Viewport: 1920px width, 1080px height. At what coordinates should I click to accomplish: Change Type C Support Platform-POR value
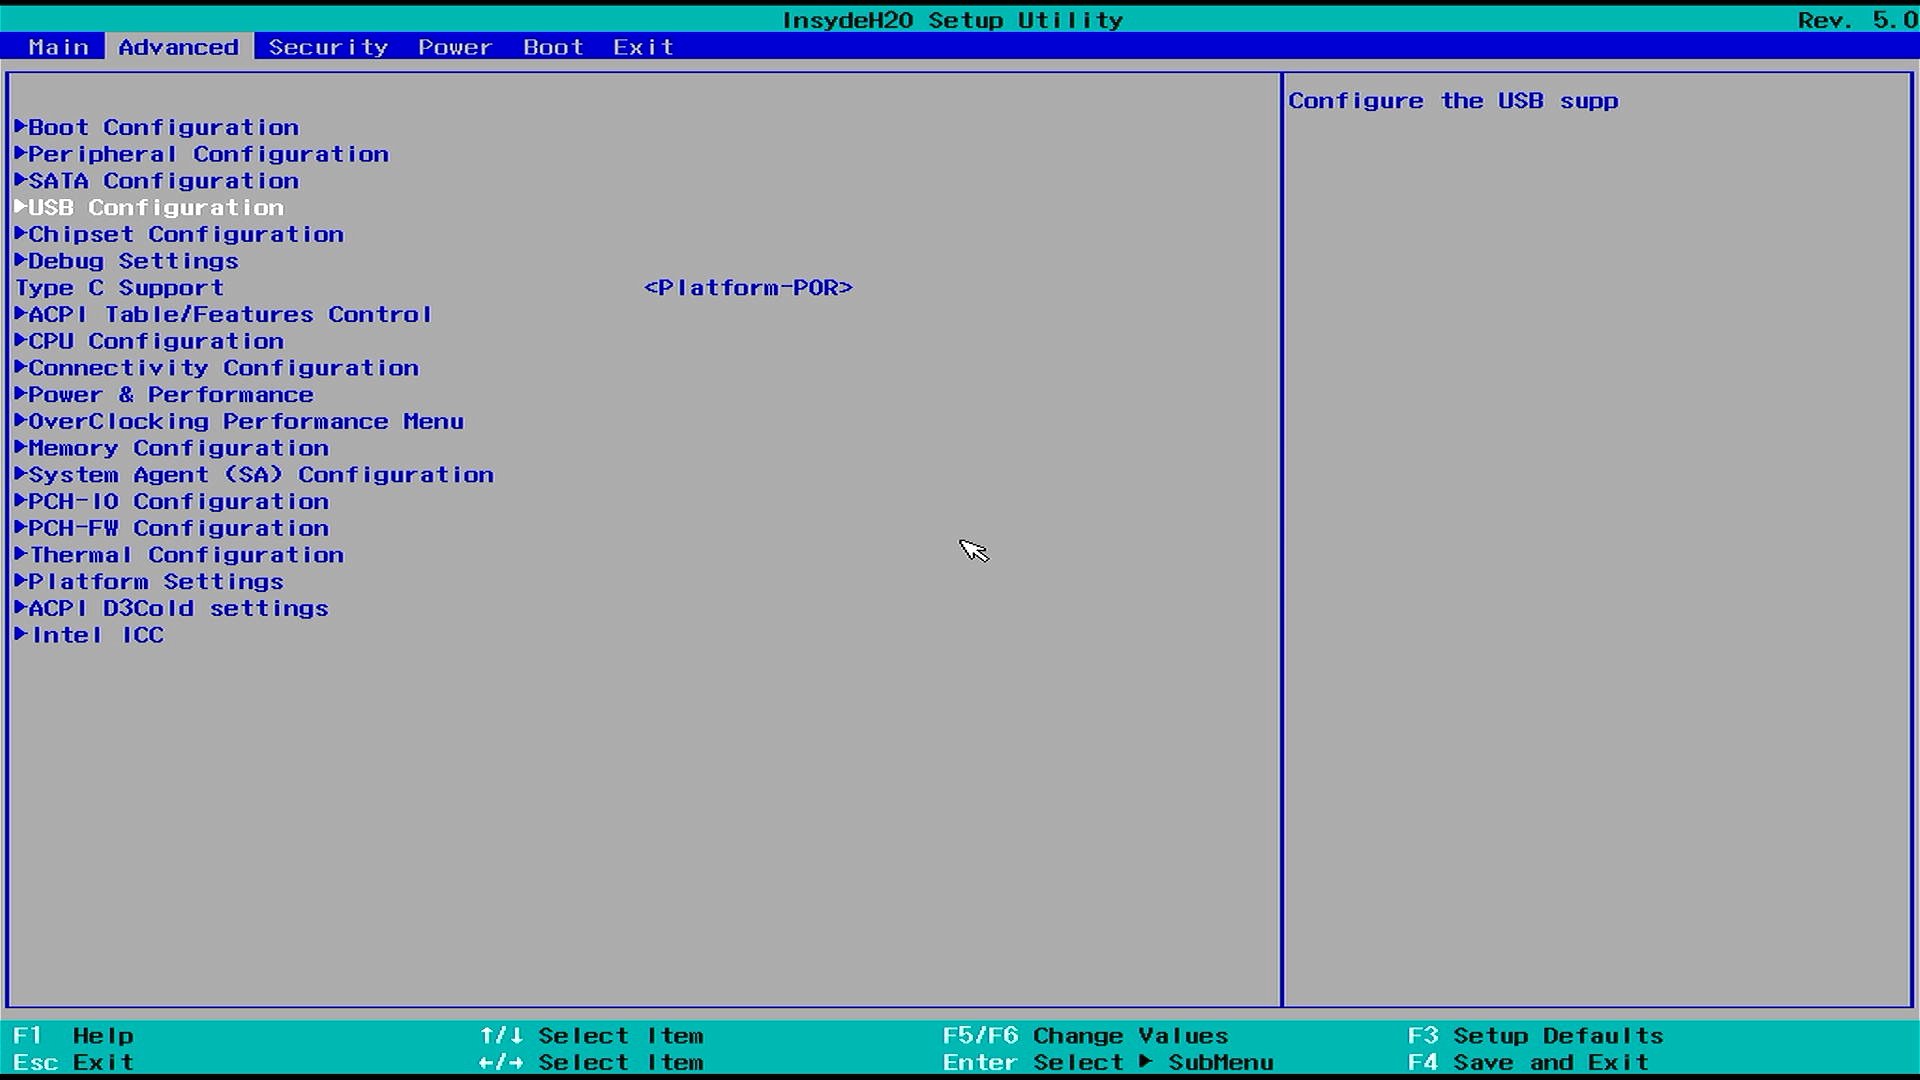[748, 288]
